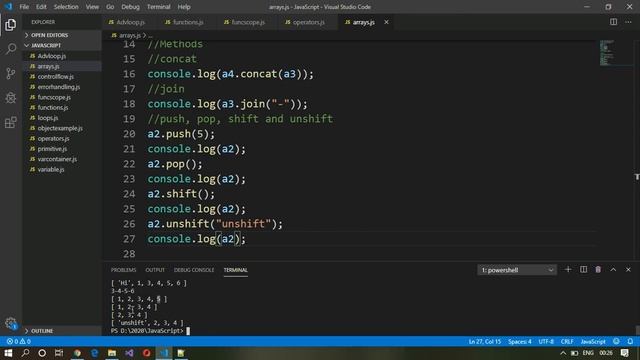Screen dimensions: 640x360
Task: Click the code minimap preview
Action: coord(607,53)
